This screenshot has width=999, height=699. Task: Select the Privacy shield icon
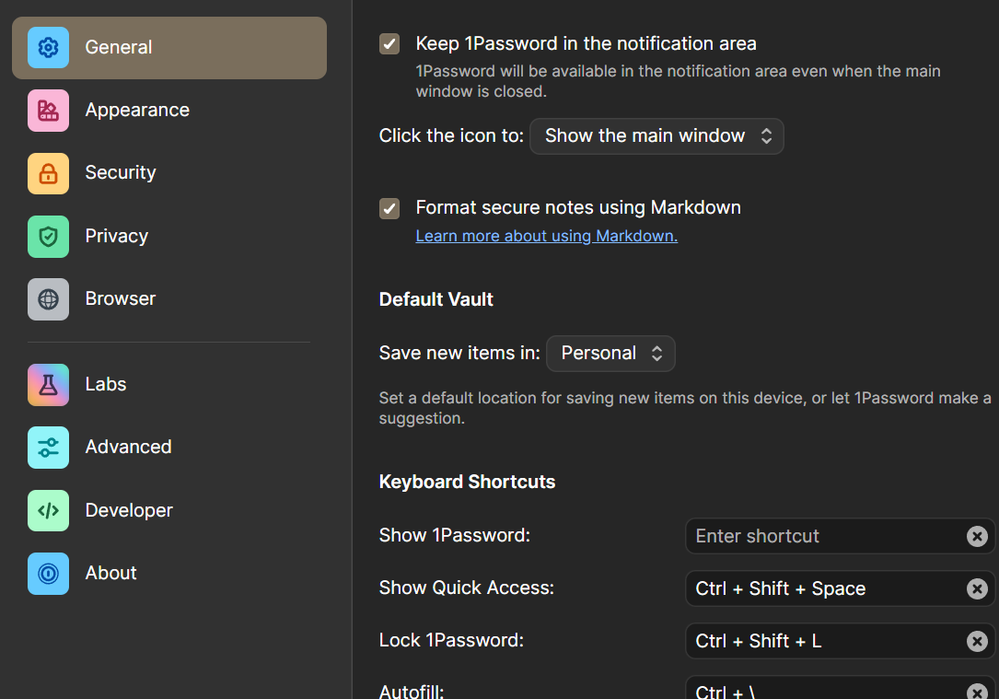(48, 236)
